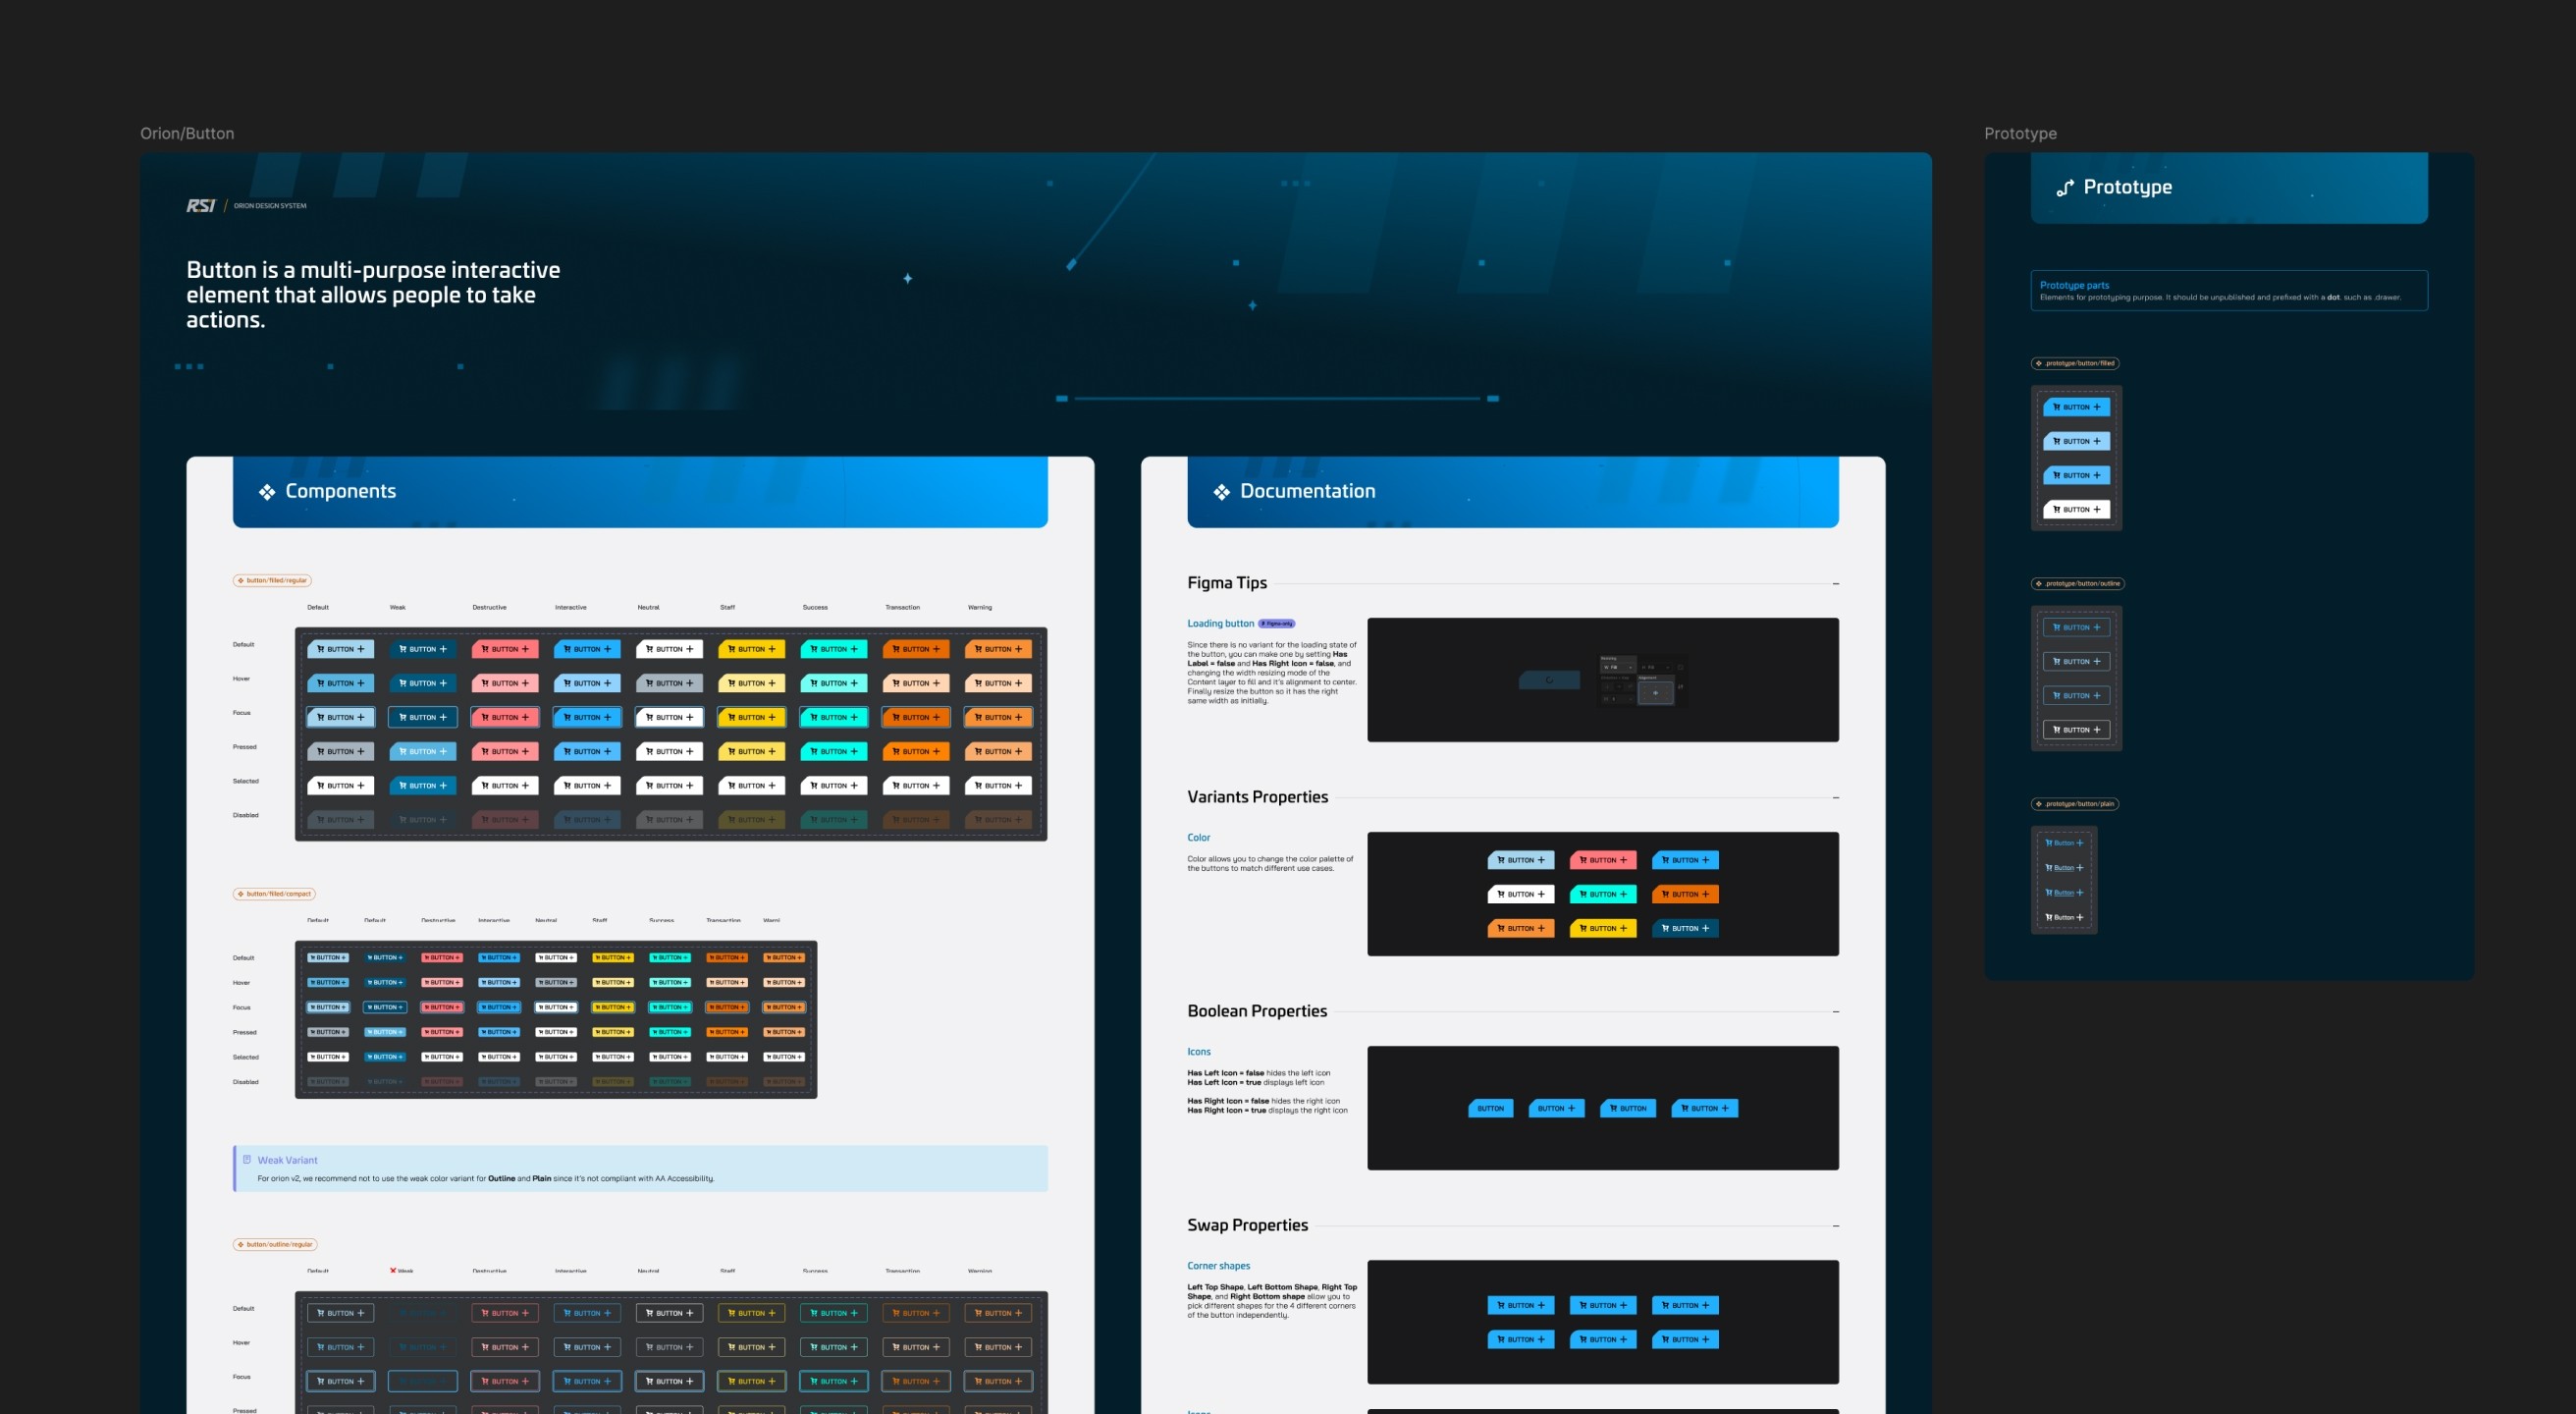
Task: Collapse the Variants Properties section
Action: 1835,798
